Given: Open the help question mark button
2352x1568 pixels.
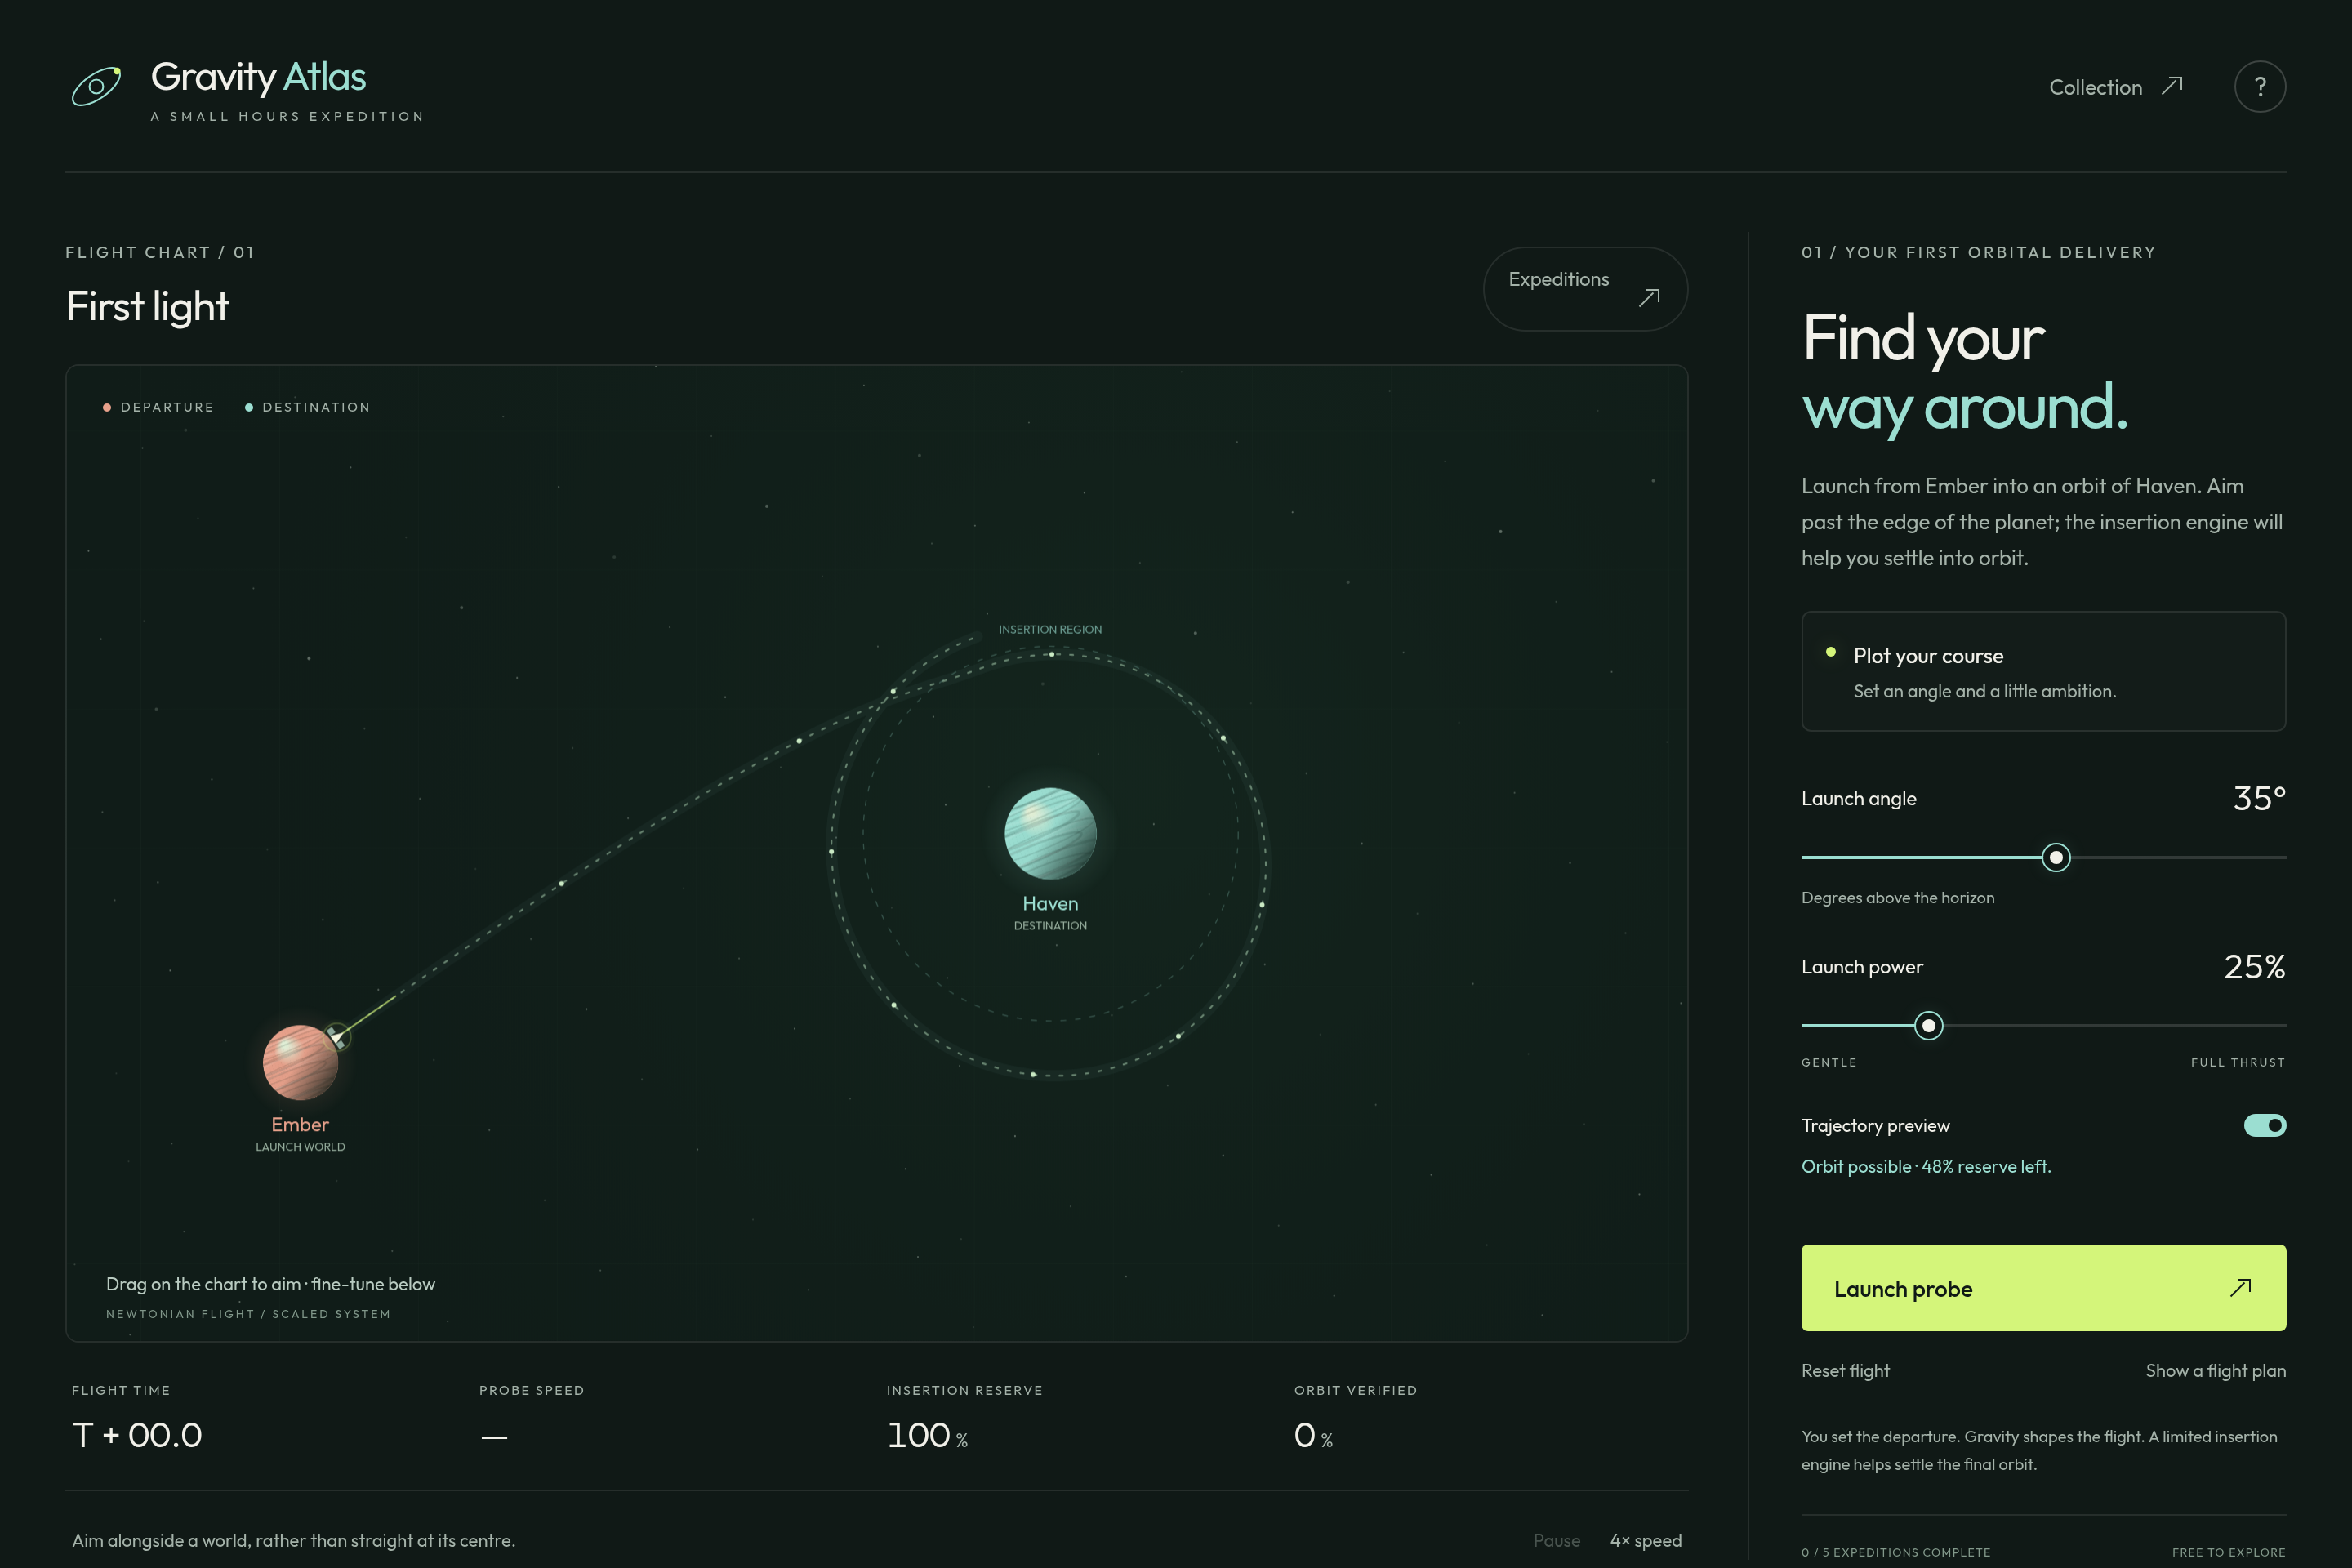Looking at the screenshot, I should pos(2259,87).
